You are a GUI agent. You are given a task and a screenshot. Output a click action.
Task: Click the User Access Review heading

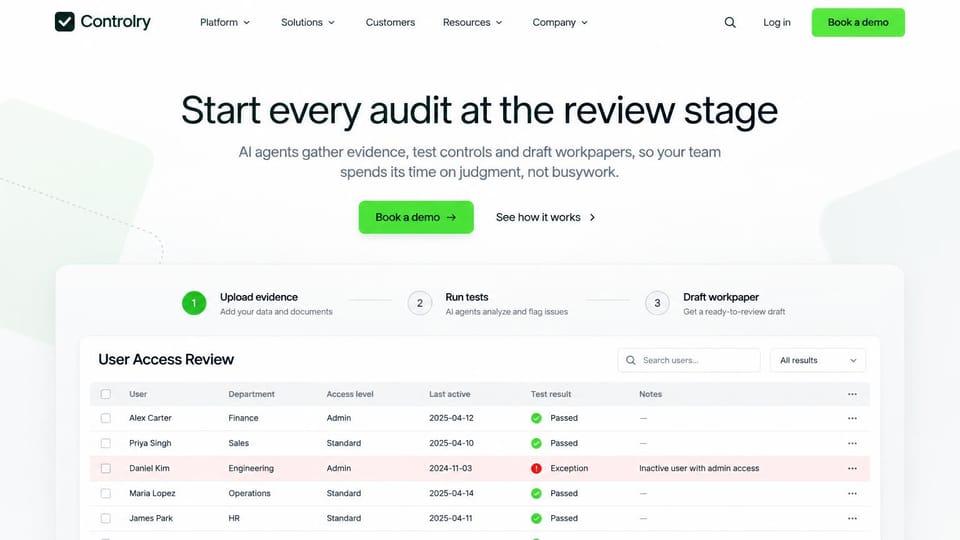166,359
